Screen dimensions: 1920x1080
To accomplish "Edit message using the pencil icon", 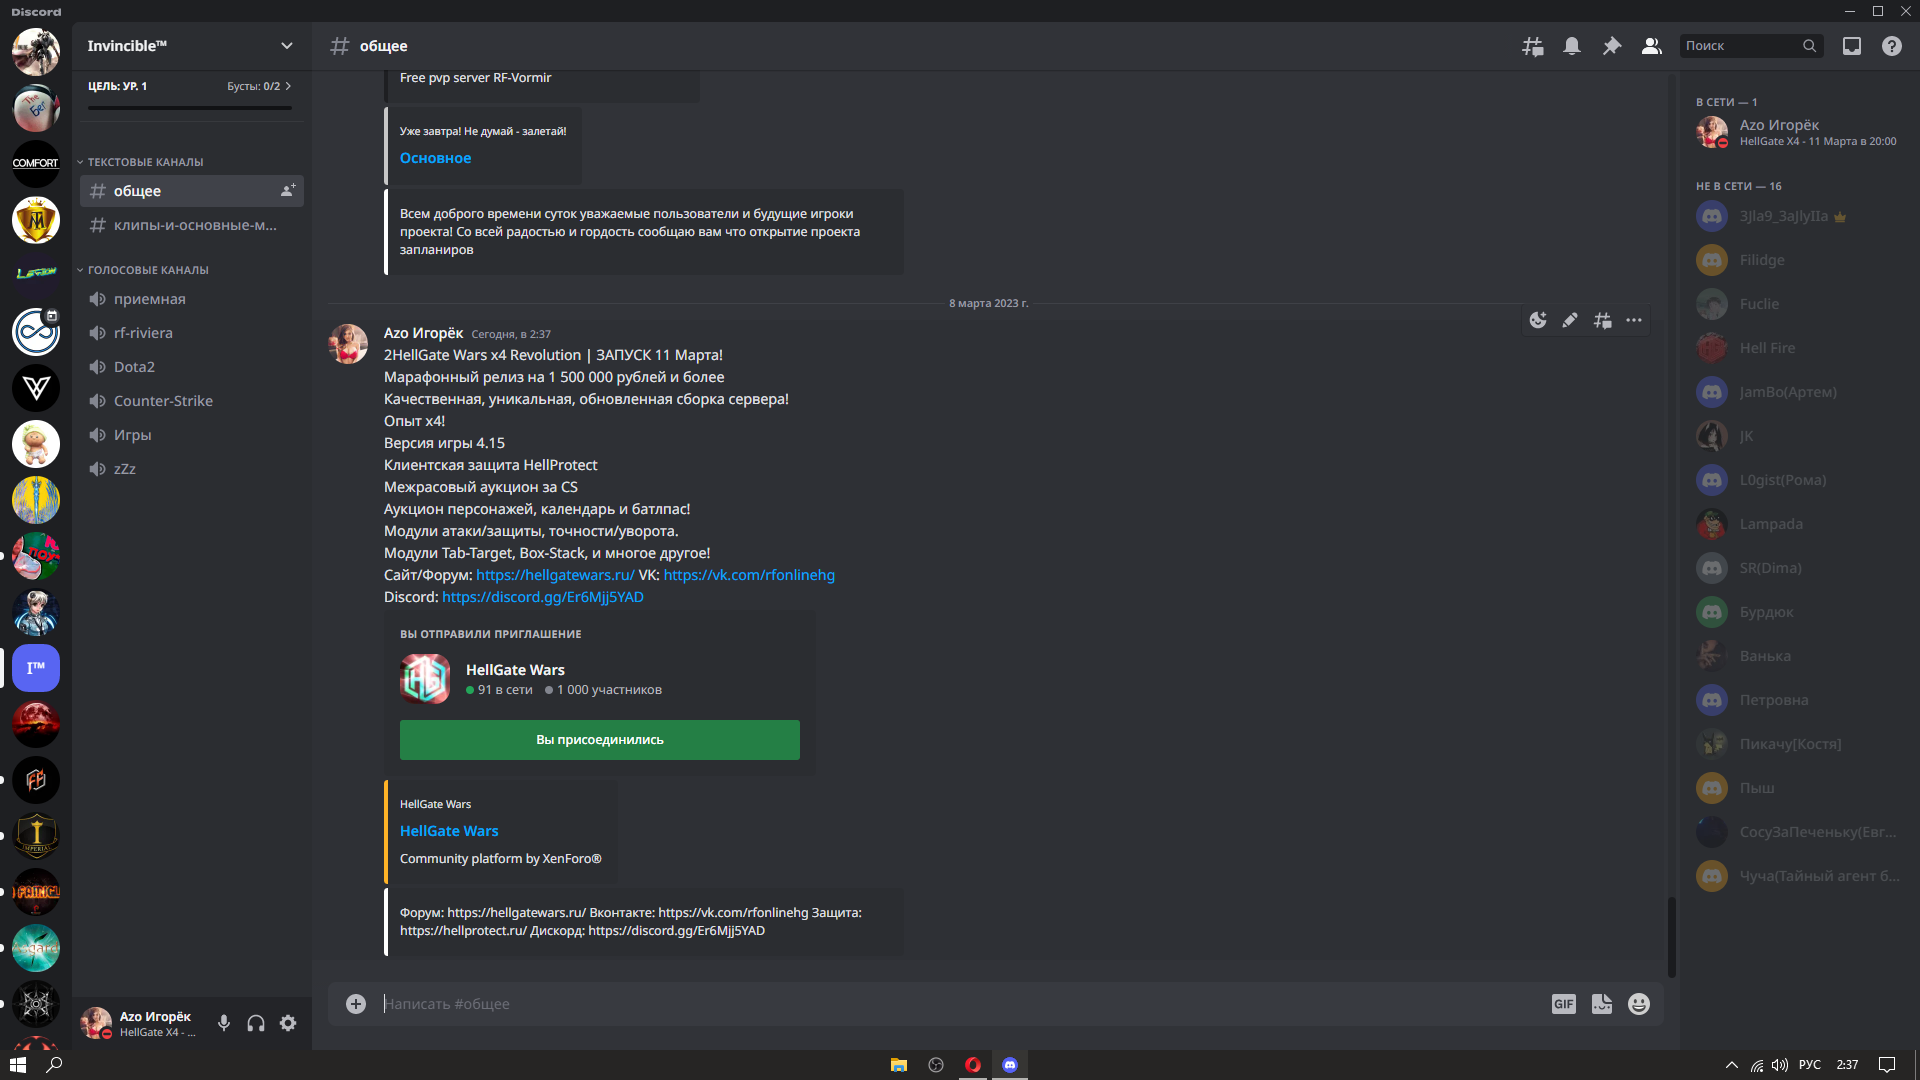I will [1570, 320].
